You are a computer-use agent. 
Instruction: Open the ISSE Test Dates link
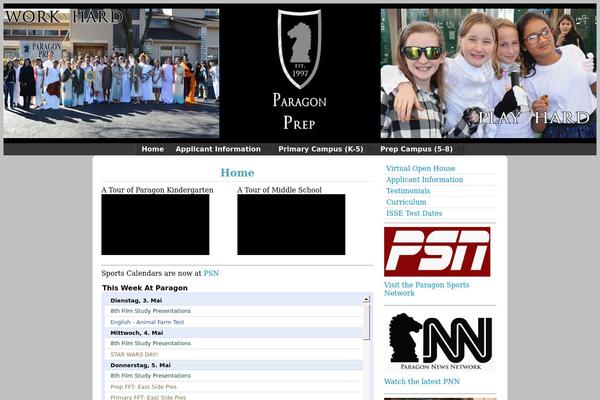[414, 213]
